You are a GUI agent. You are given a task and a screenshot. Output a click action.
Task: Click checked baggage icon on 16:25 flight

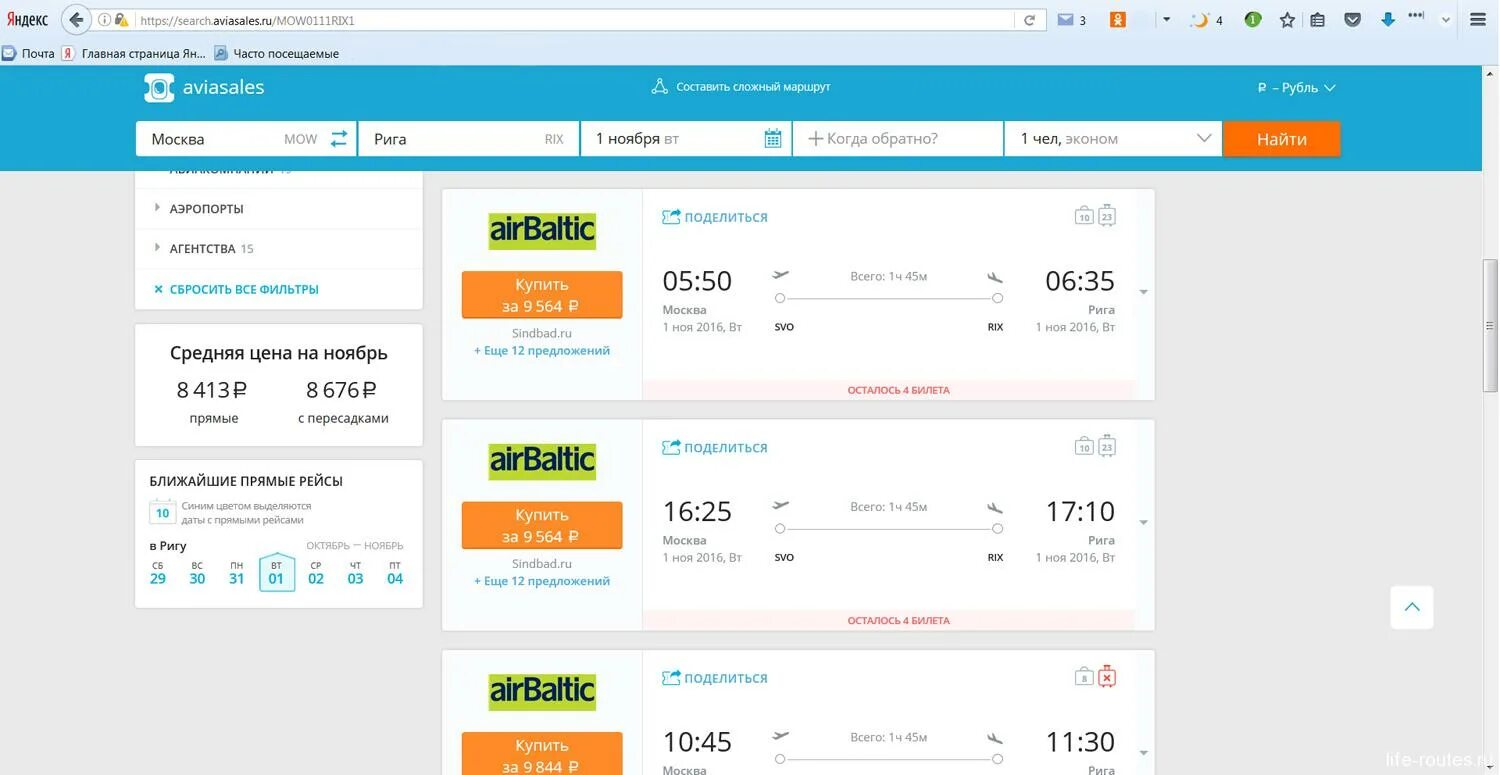click(x=1106, y=446)
